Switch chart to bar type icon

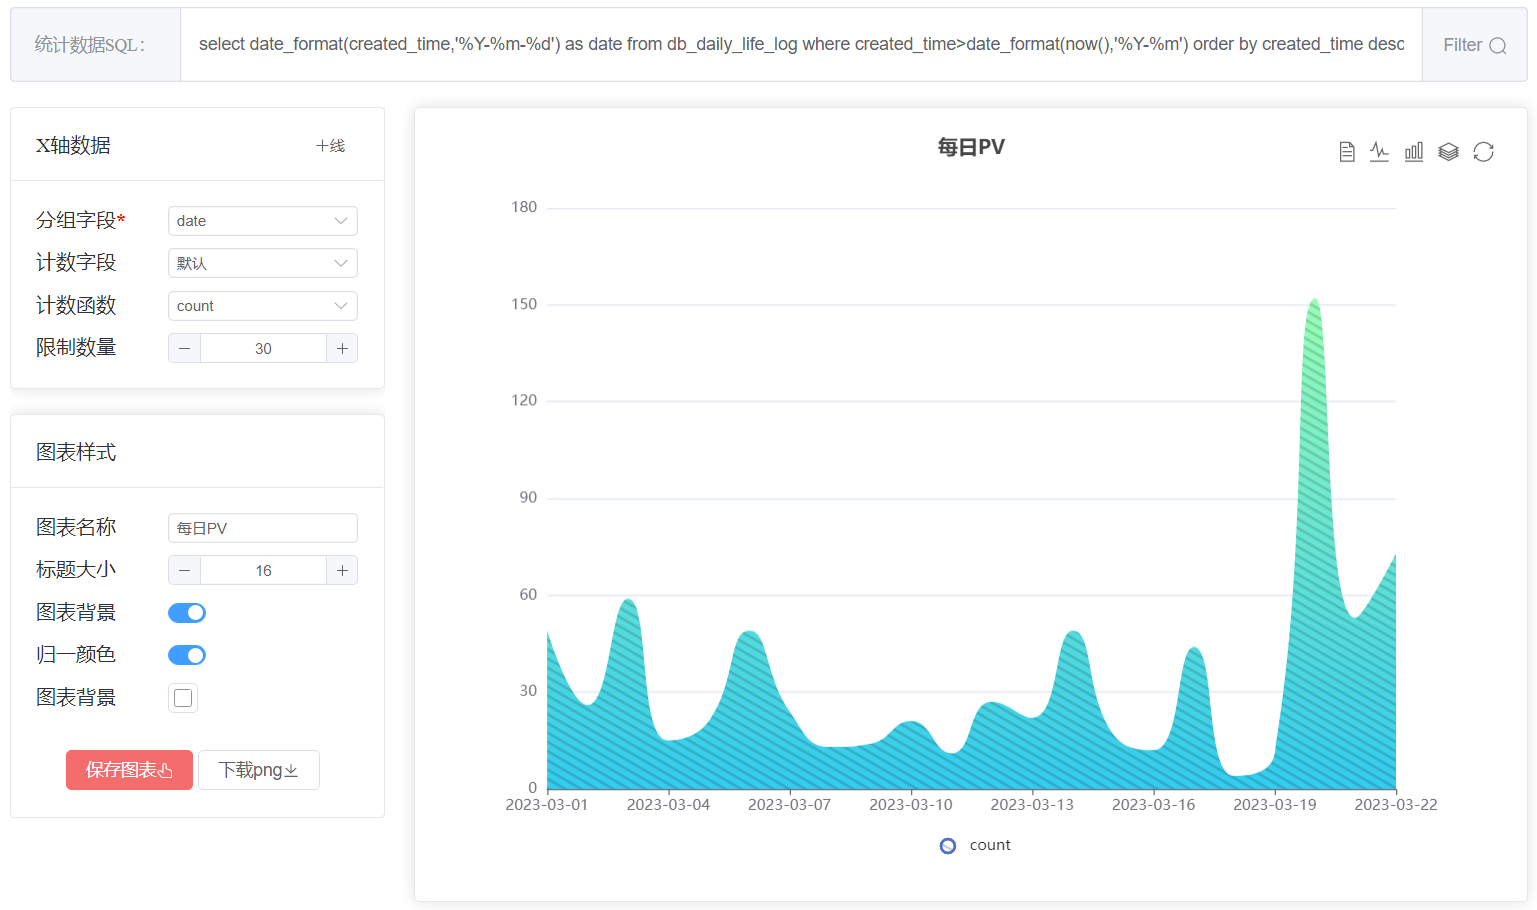1414,152
